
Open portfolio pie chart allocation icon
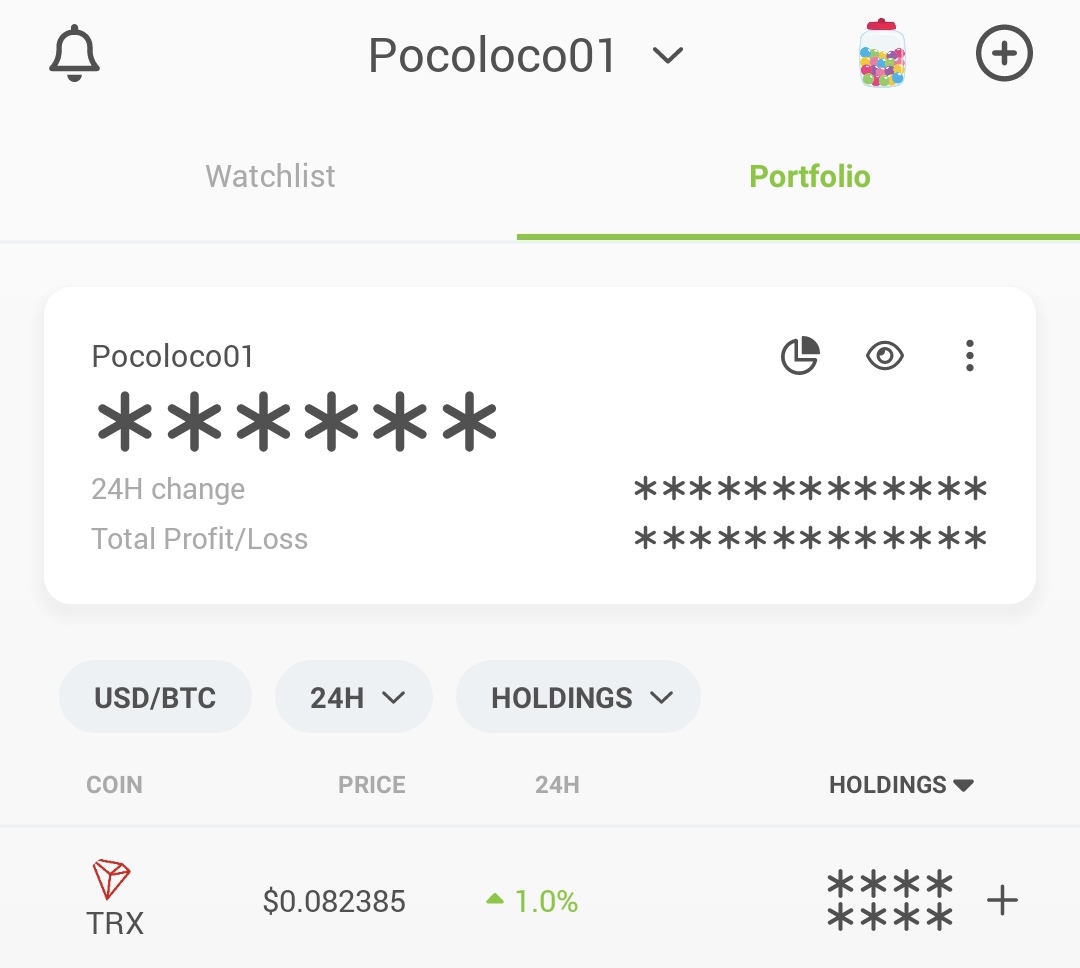click(x=800, y=356)
